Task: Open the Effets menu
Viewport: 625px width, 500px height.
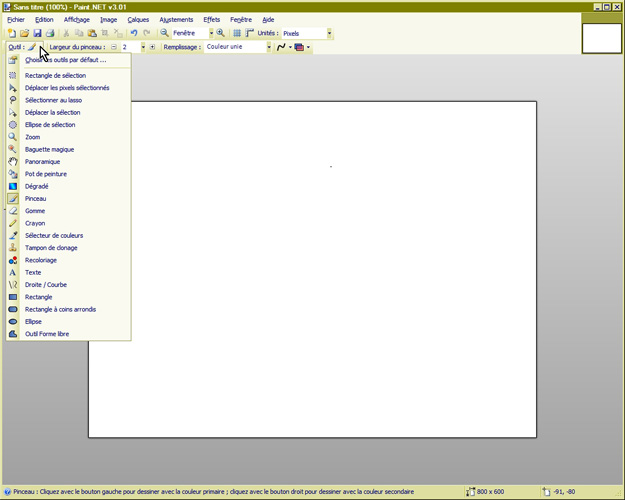Action: 211,19
